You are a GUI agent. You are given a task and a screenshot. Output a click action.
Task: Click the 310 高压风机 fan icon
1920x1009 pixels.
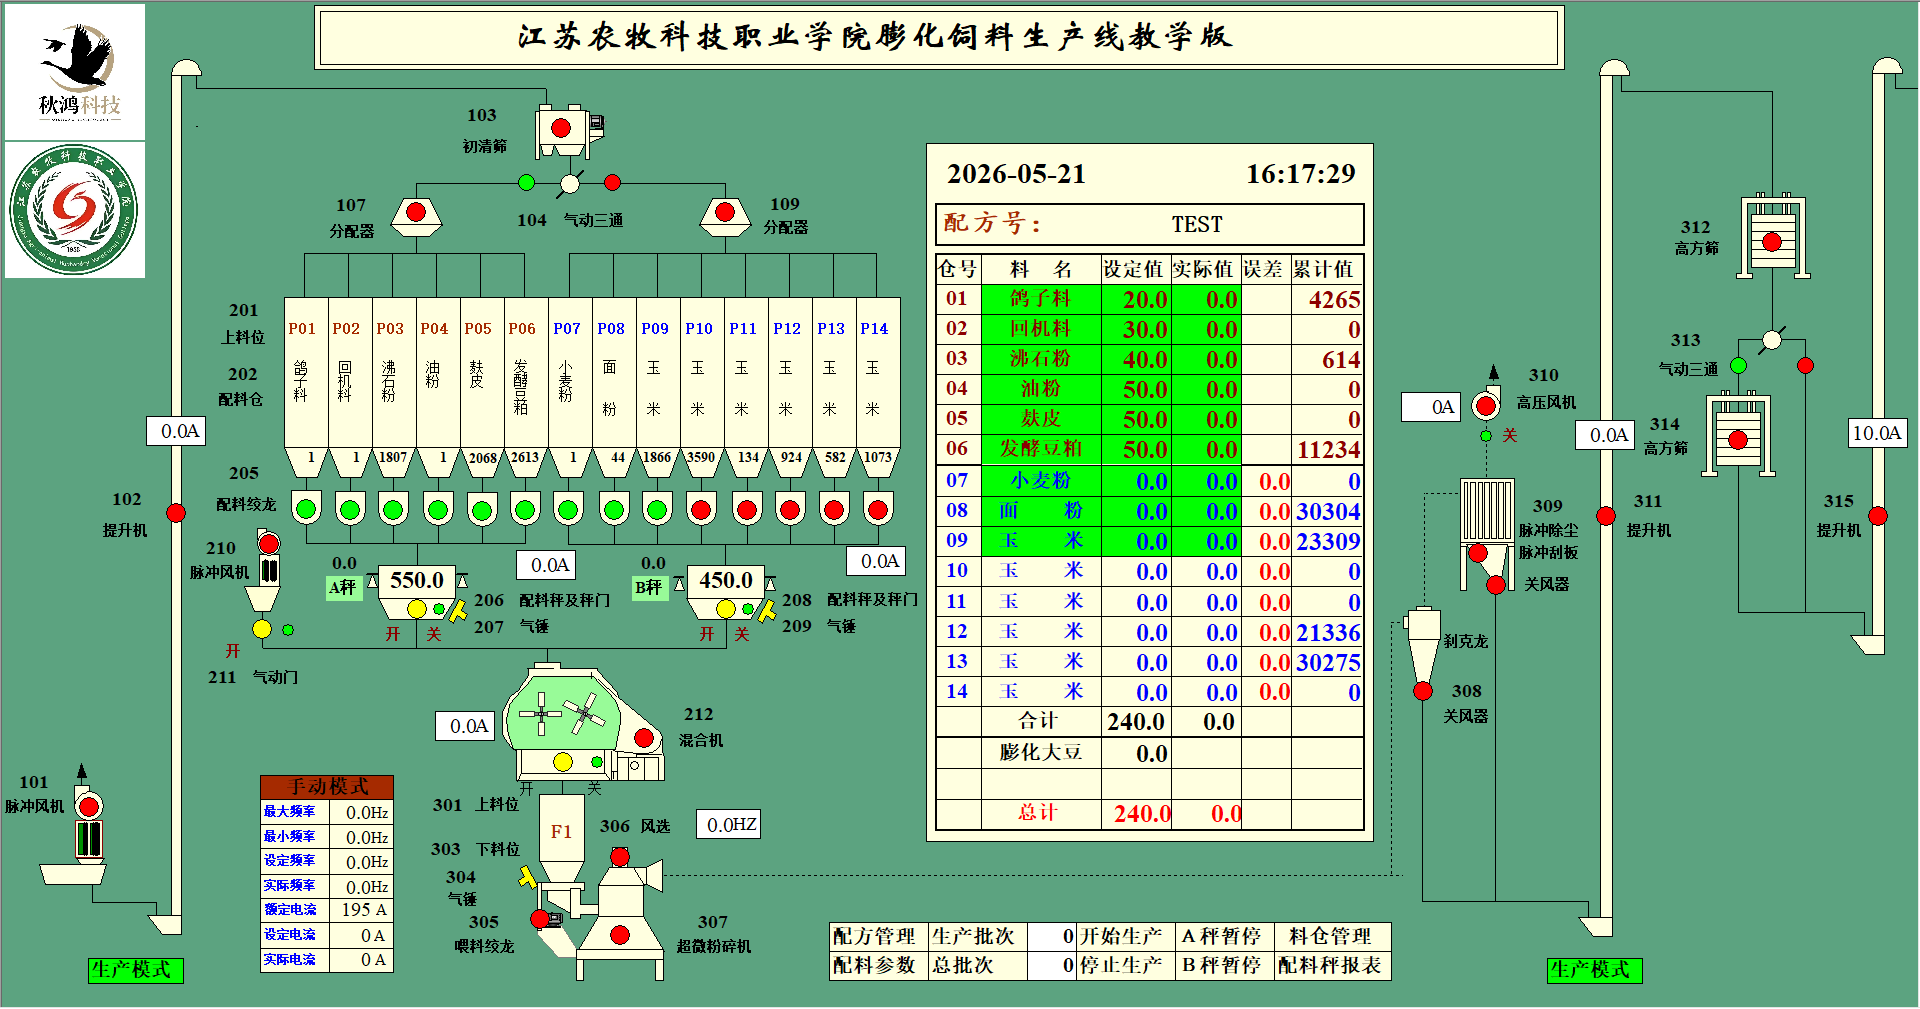point(1486,405)
